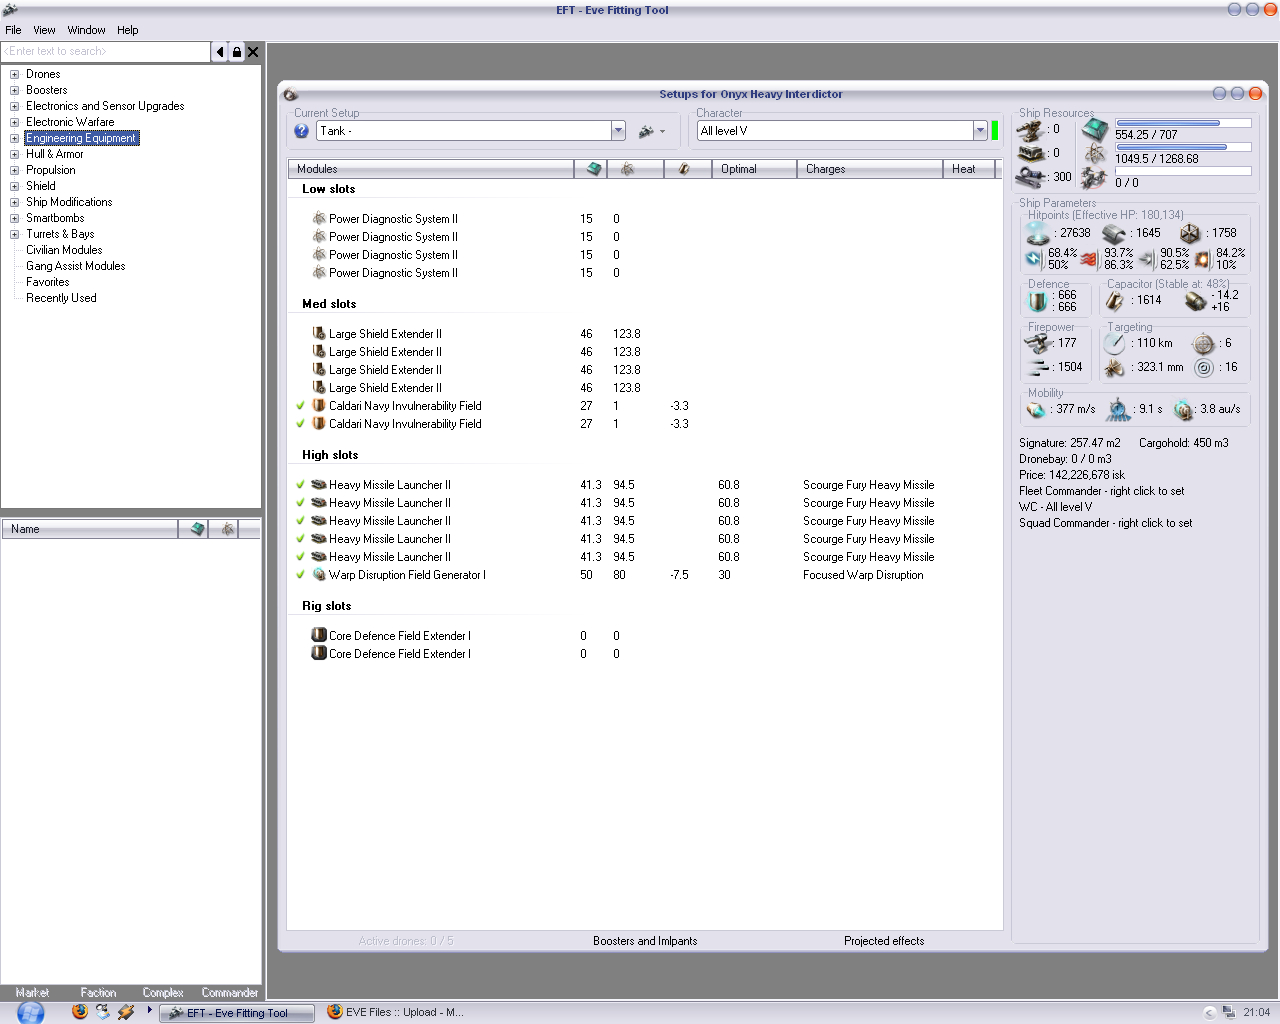Viewport: 1280px width, 1024px height.
Task: Click Projected effects at the bottom
Action: [884, 941]
